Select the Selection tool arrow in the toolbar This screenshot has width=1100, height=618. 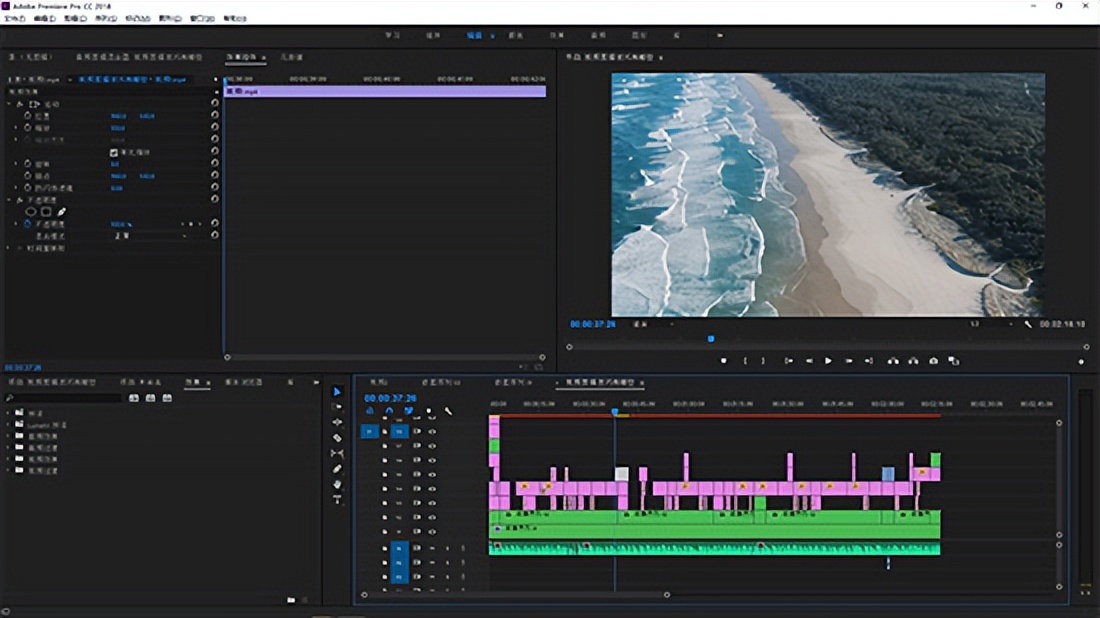pyautogui.click(x=337, y=392)
